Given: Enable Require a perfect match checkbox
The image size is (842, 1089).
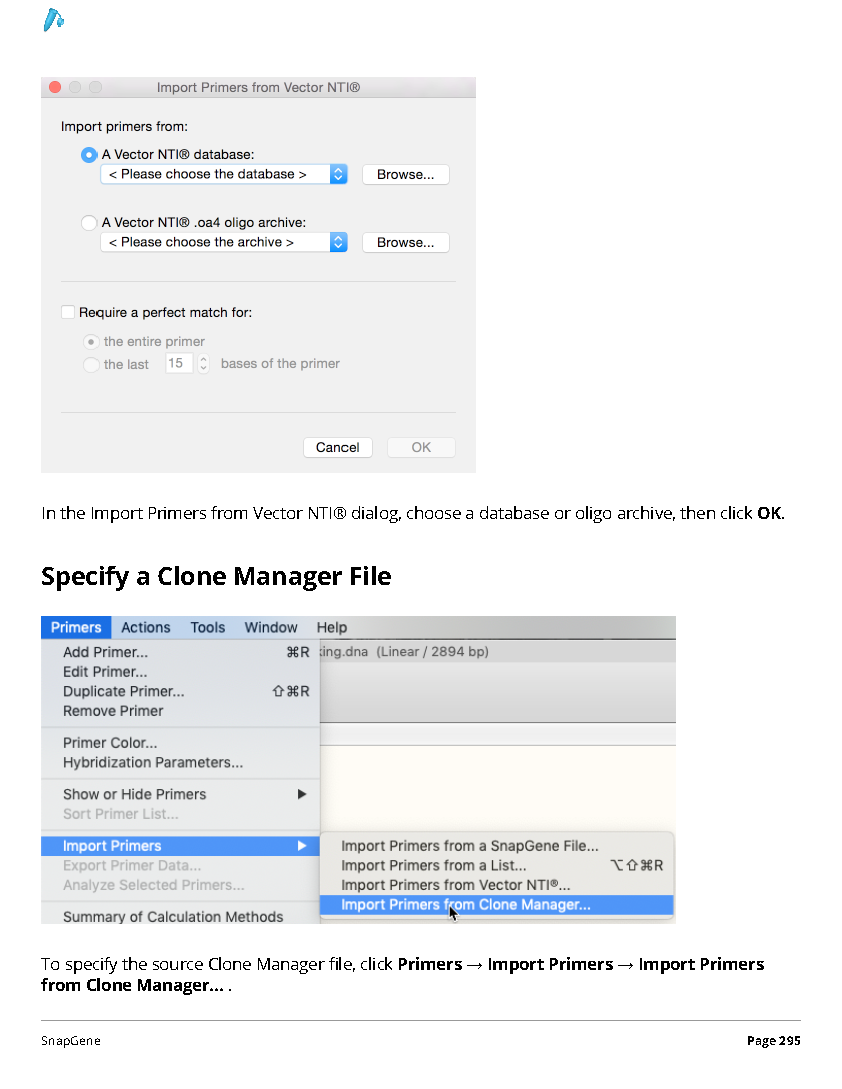Looking at the screenshot, I should (68, 312).
